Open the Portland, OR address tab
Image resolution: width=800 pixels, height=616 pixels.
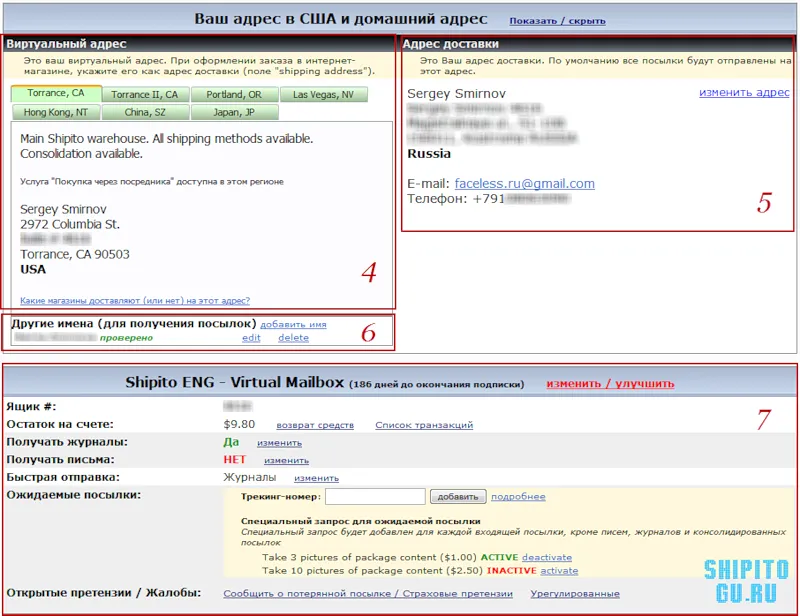(x=234, y=94)
